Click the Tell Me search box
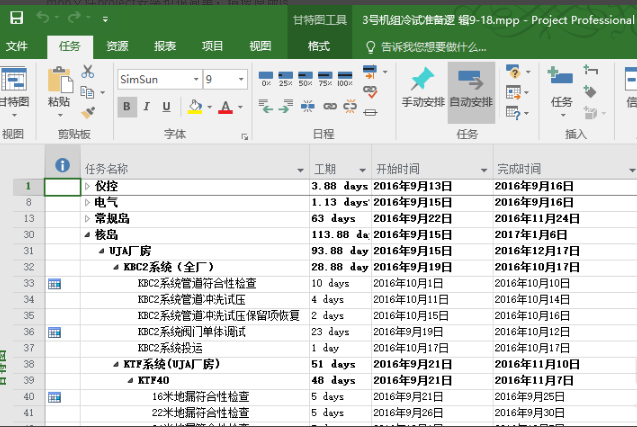 pos(440,46)
